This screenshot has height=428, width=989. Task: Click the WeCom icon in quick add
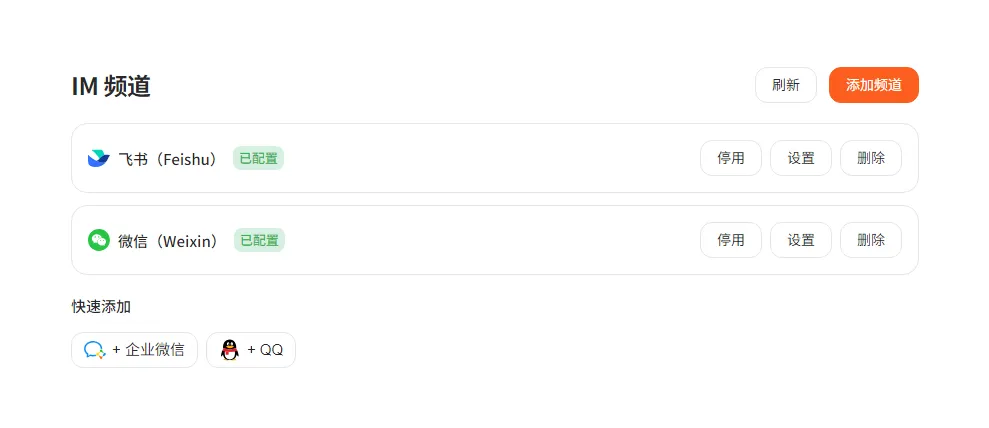click(x=95, y=350)
